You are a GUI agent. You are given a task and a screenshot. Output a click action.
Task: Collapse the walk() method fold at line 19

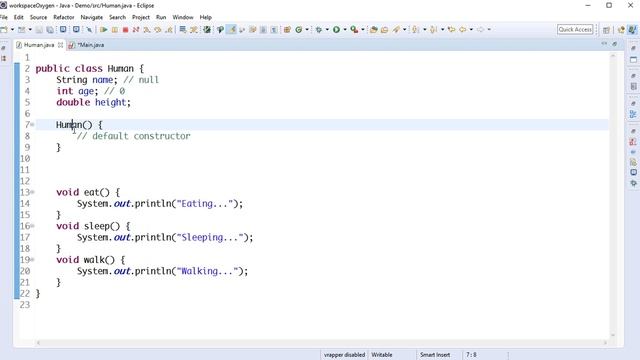tap(32, 259)
